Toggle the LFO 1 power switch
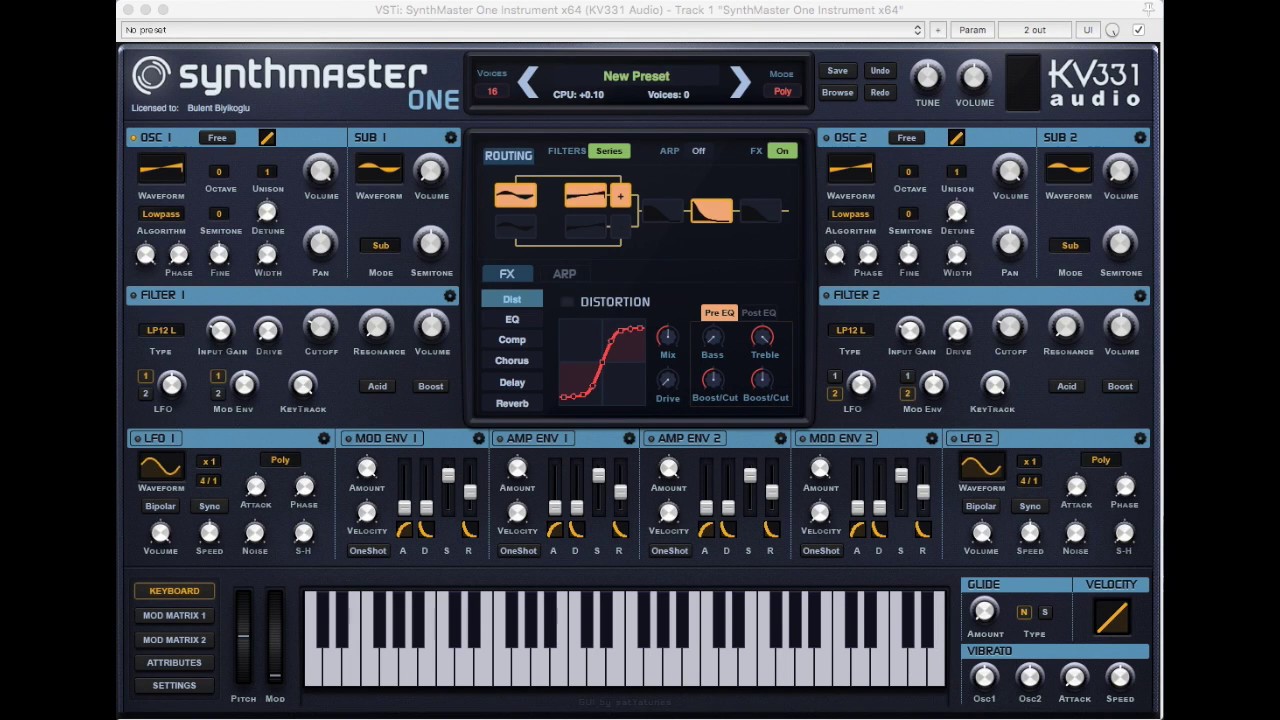 pyautogui.click(x=136, y=438)
